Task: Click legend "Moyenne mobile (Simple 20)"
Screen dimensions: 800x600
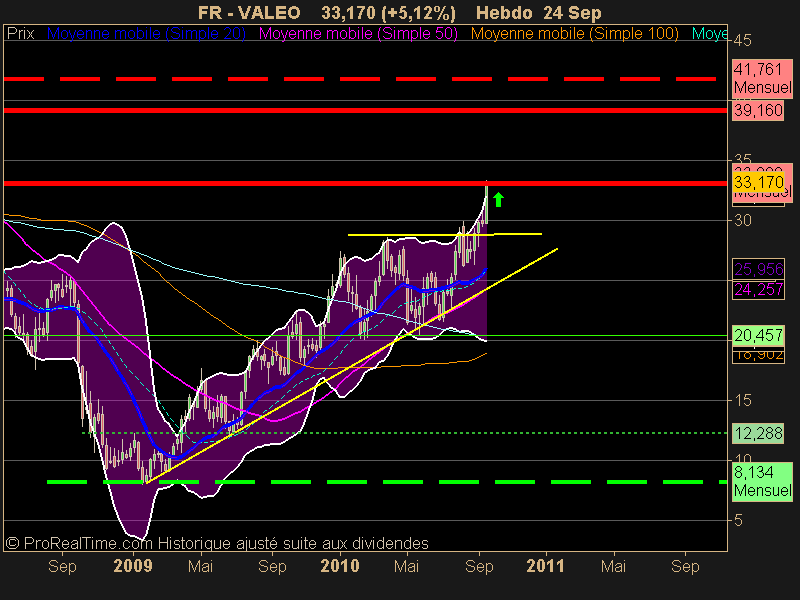Action: click(146, 34)
